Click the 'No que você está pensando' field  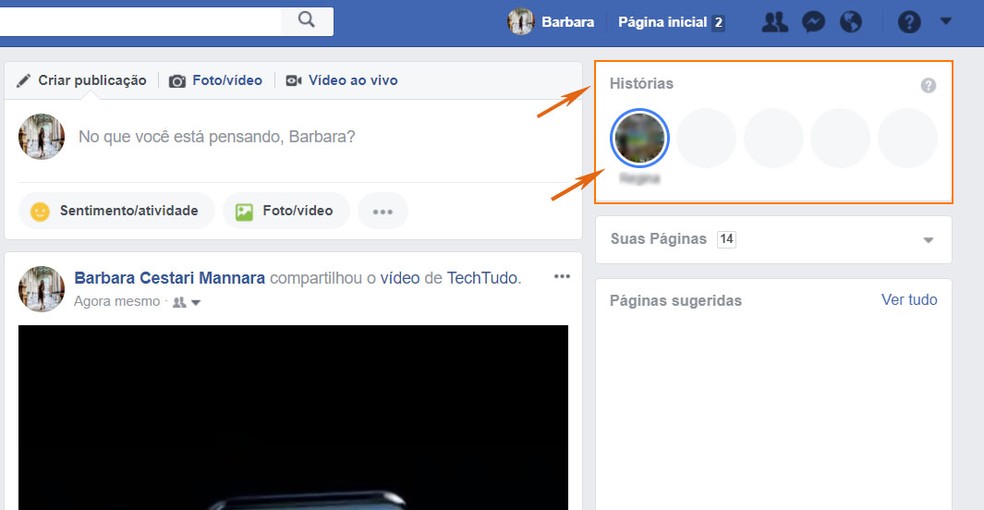217,137
